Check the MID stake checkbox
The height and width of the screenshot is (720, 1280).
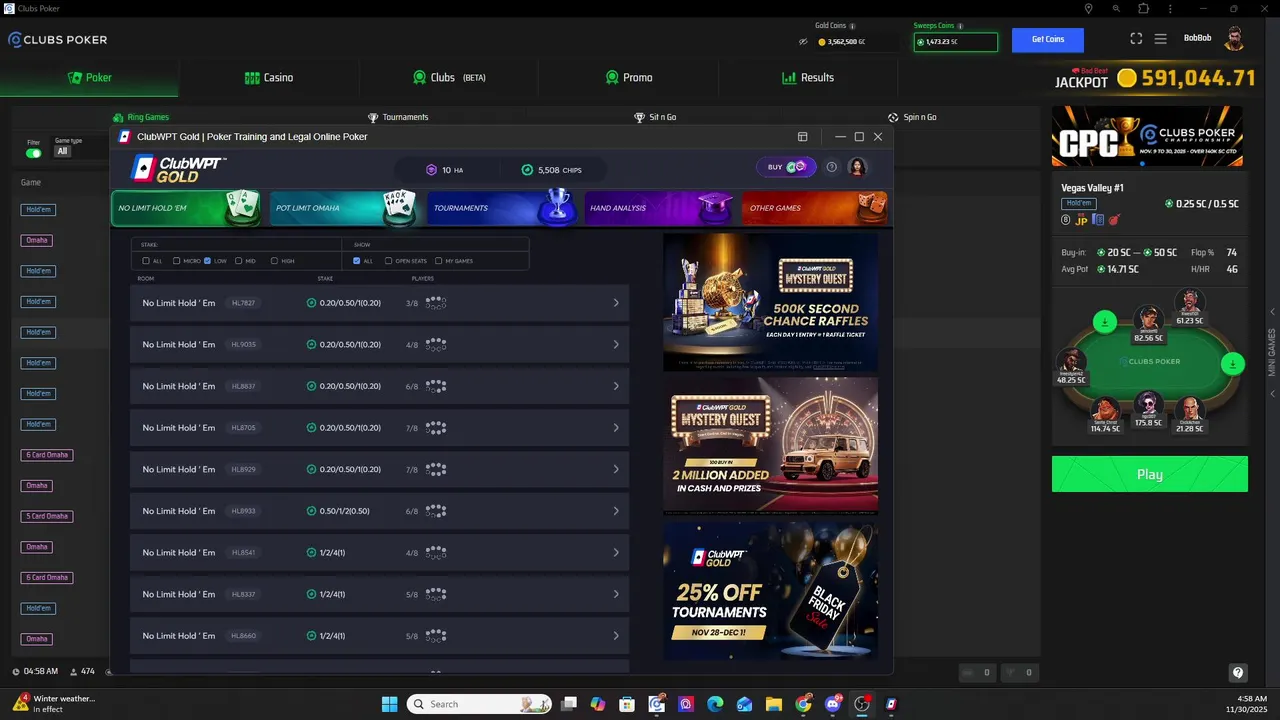pos(239,261)
